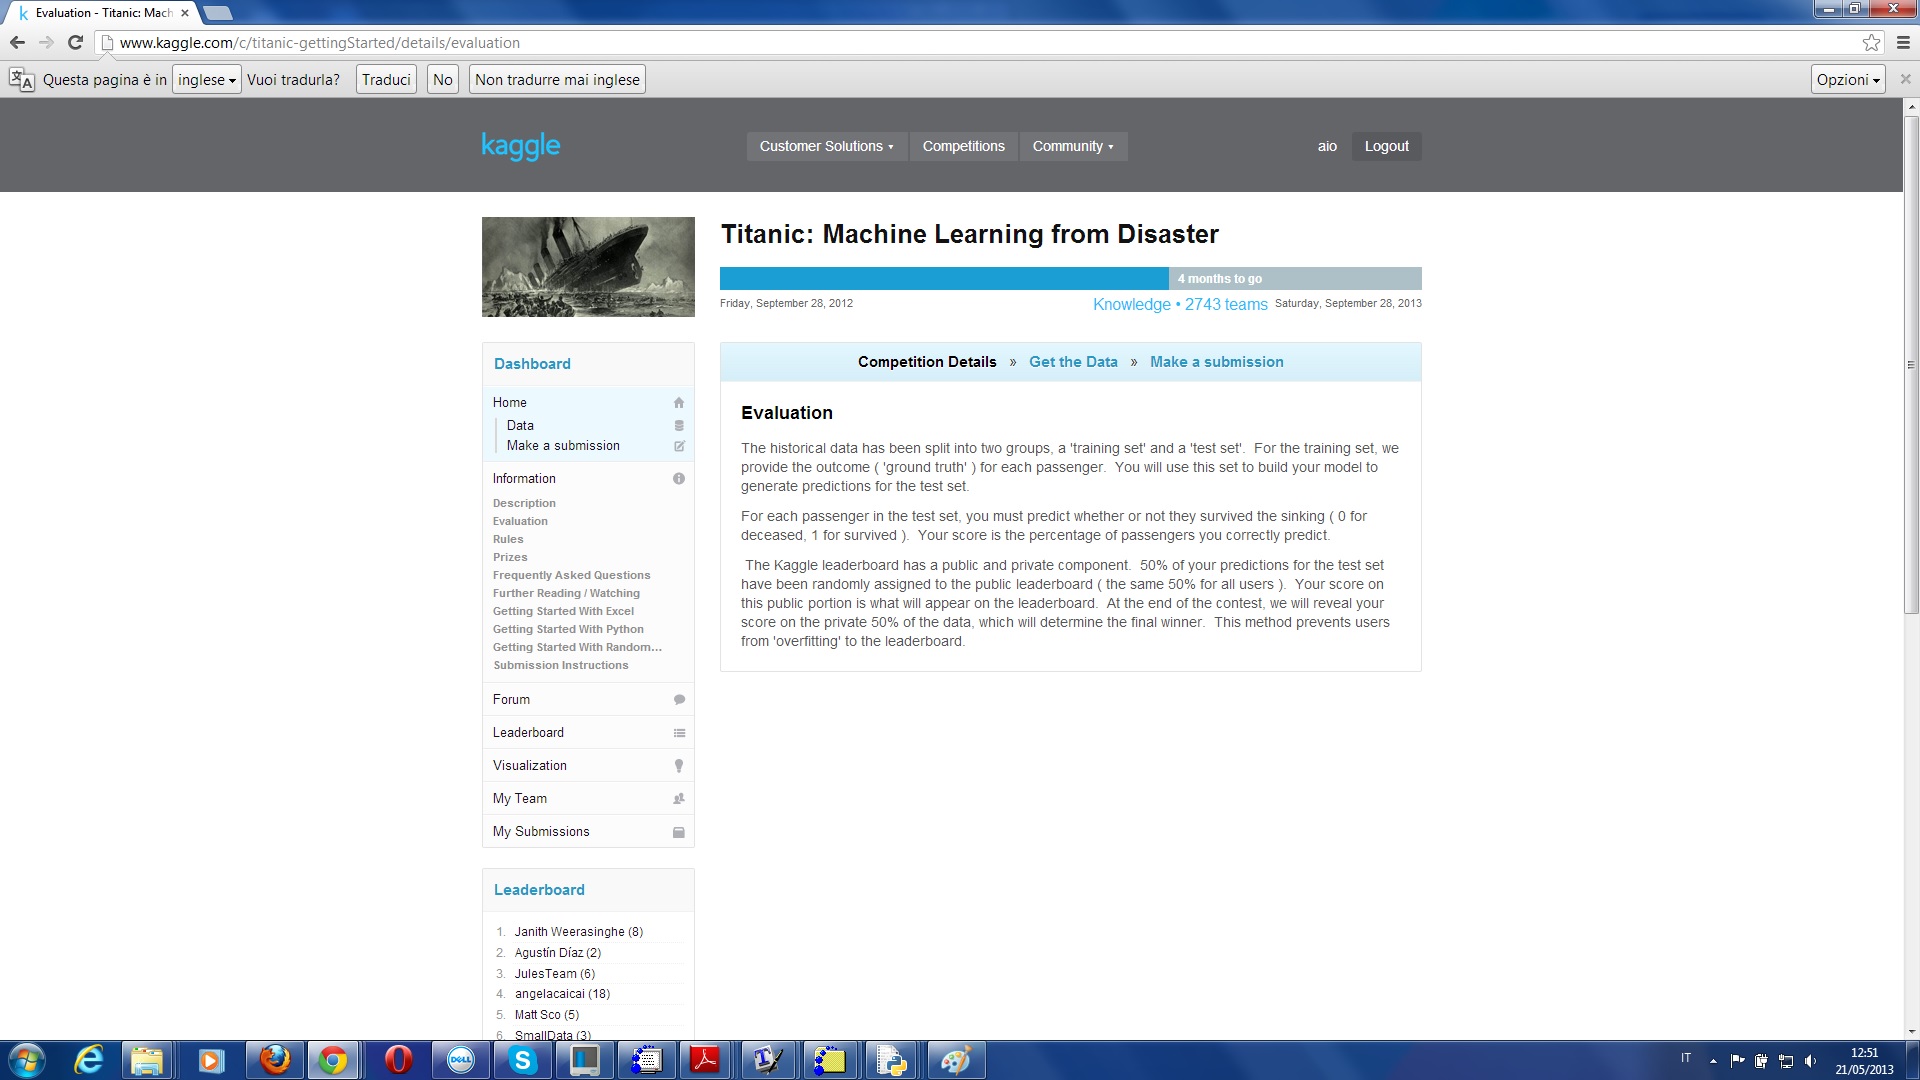Screen dimensions: 1920x1080
Task: Open the aio user profile link
Action: click(x=1327, y=146)
